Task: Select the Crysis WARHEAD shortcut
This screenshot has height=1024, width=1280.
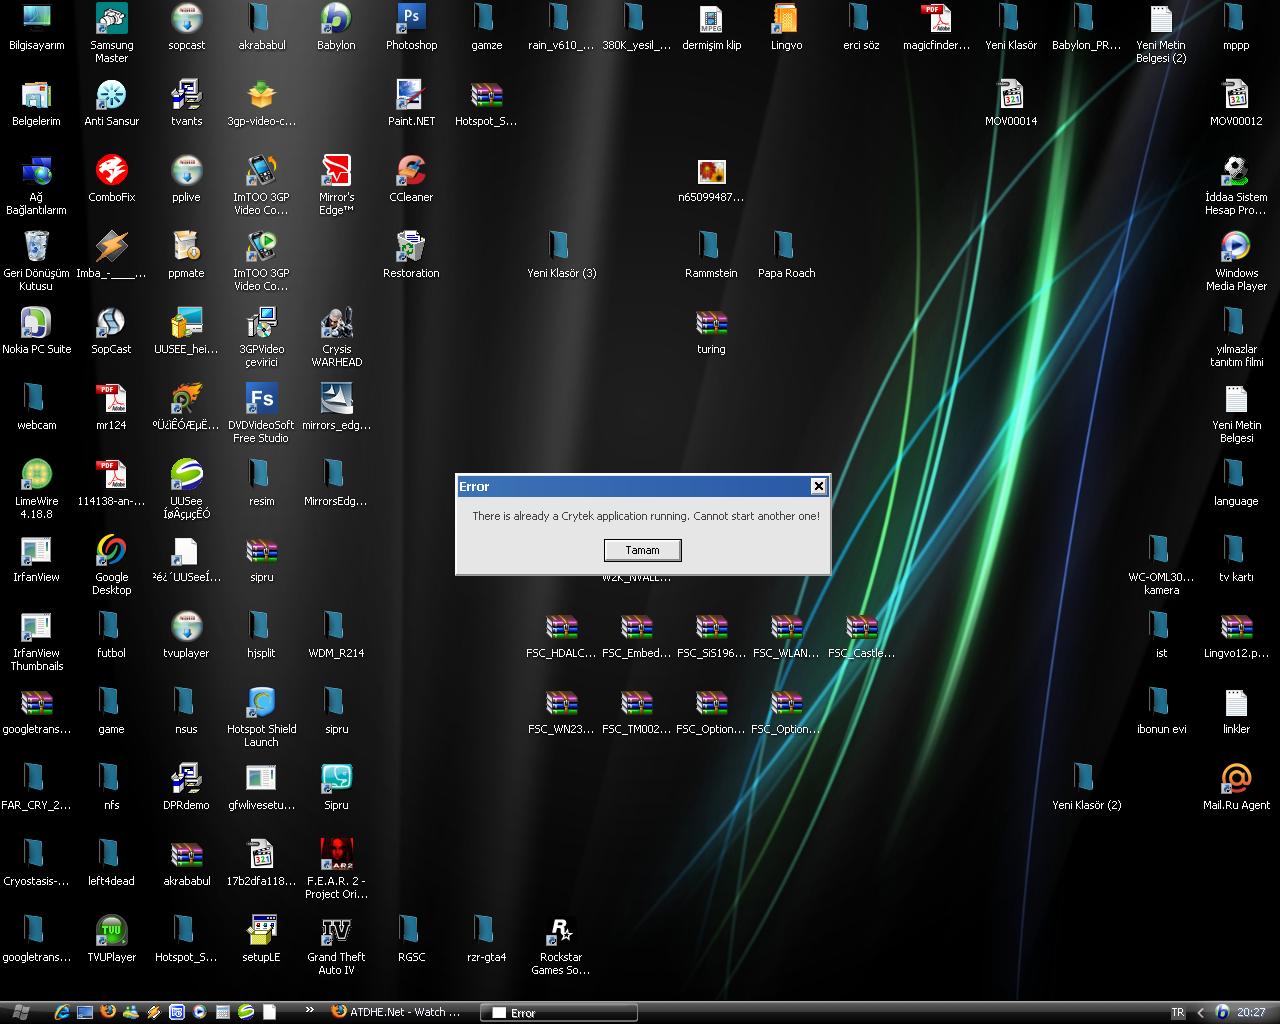Action: [336, 337]
